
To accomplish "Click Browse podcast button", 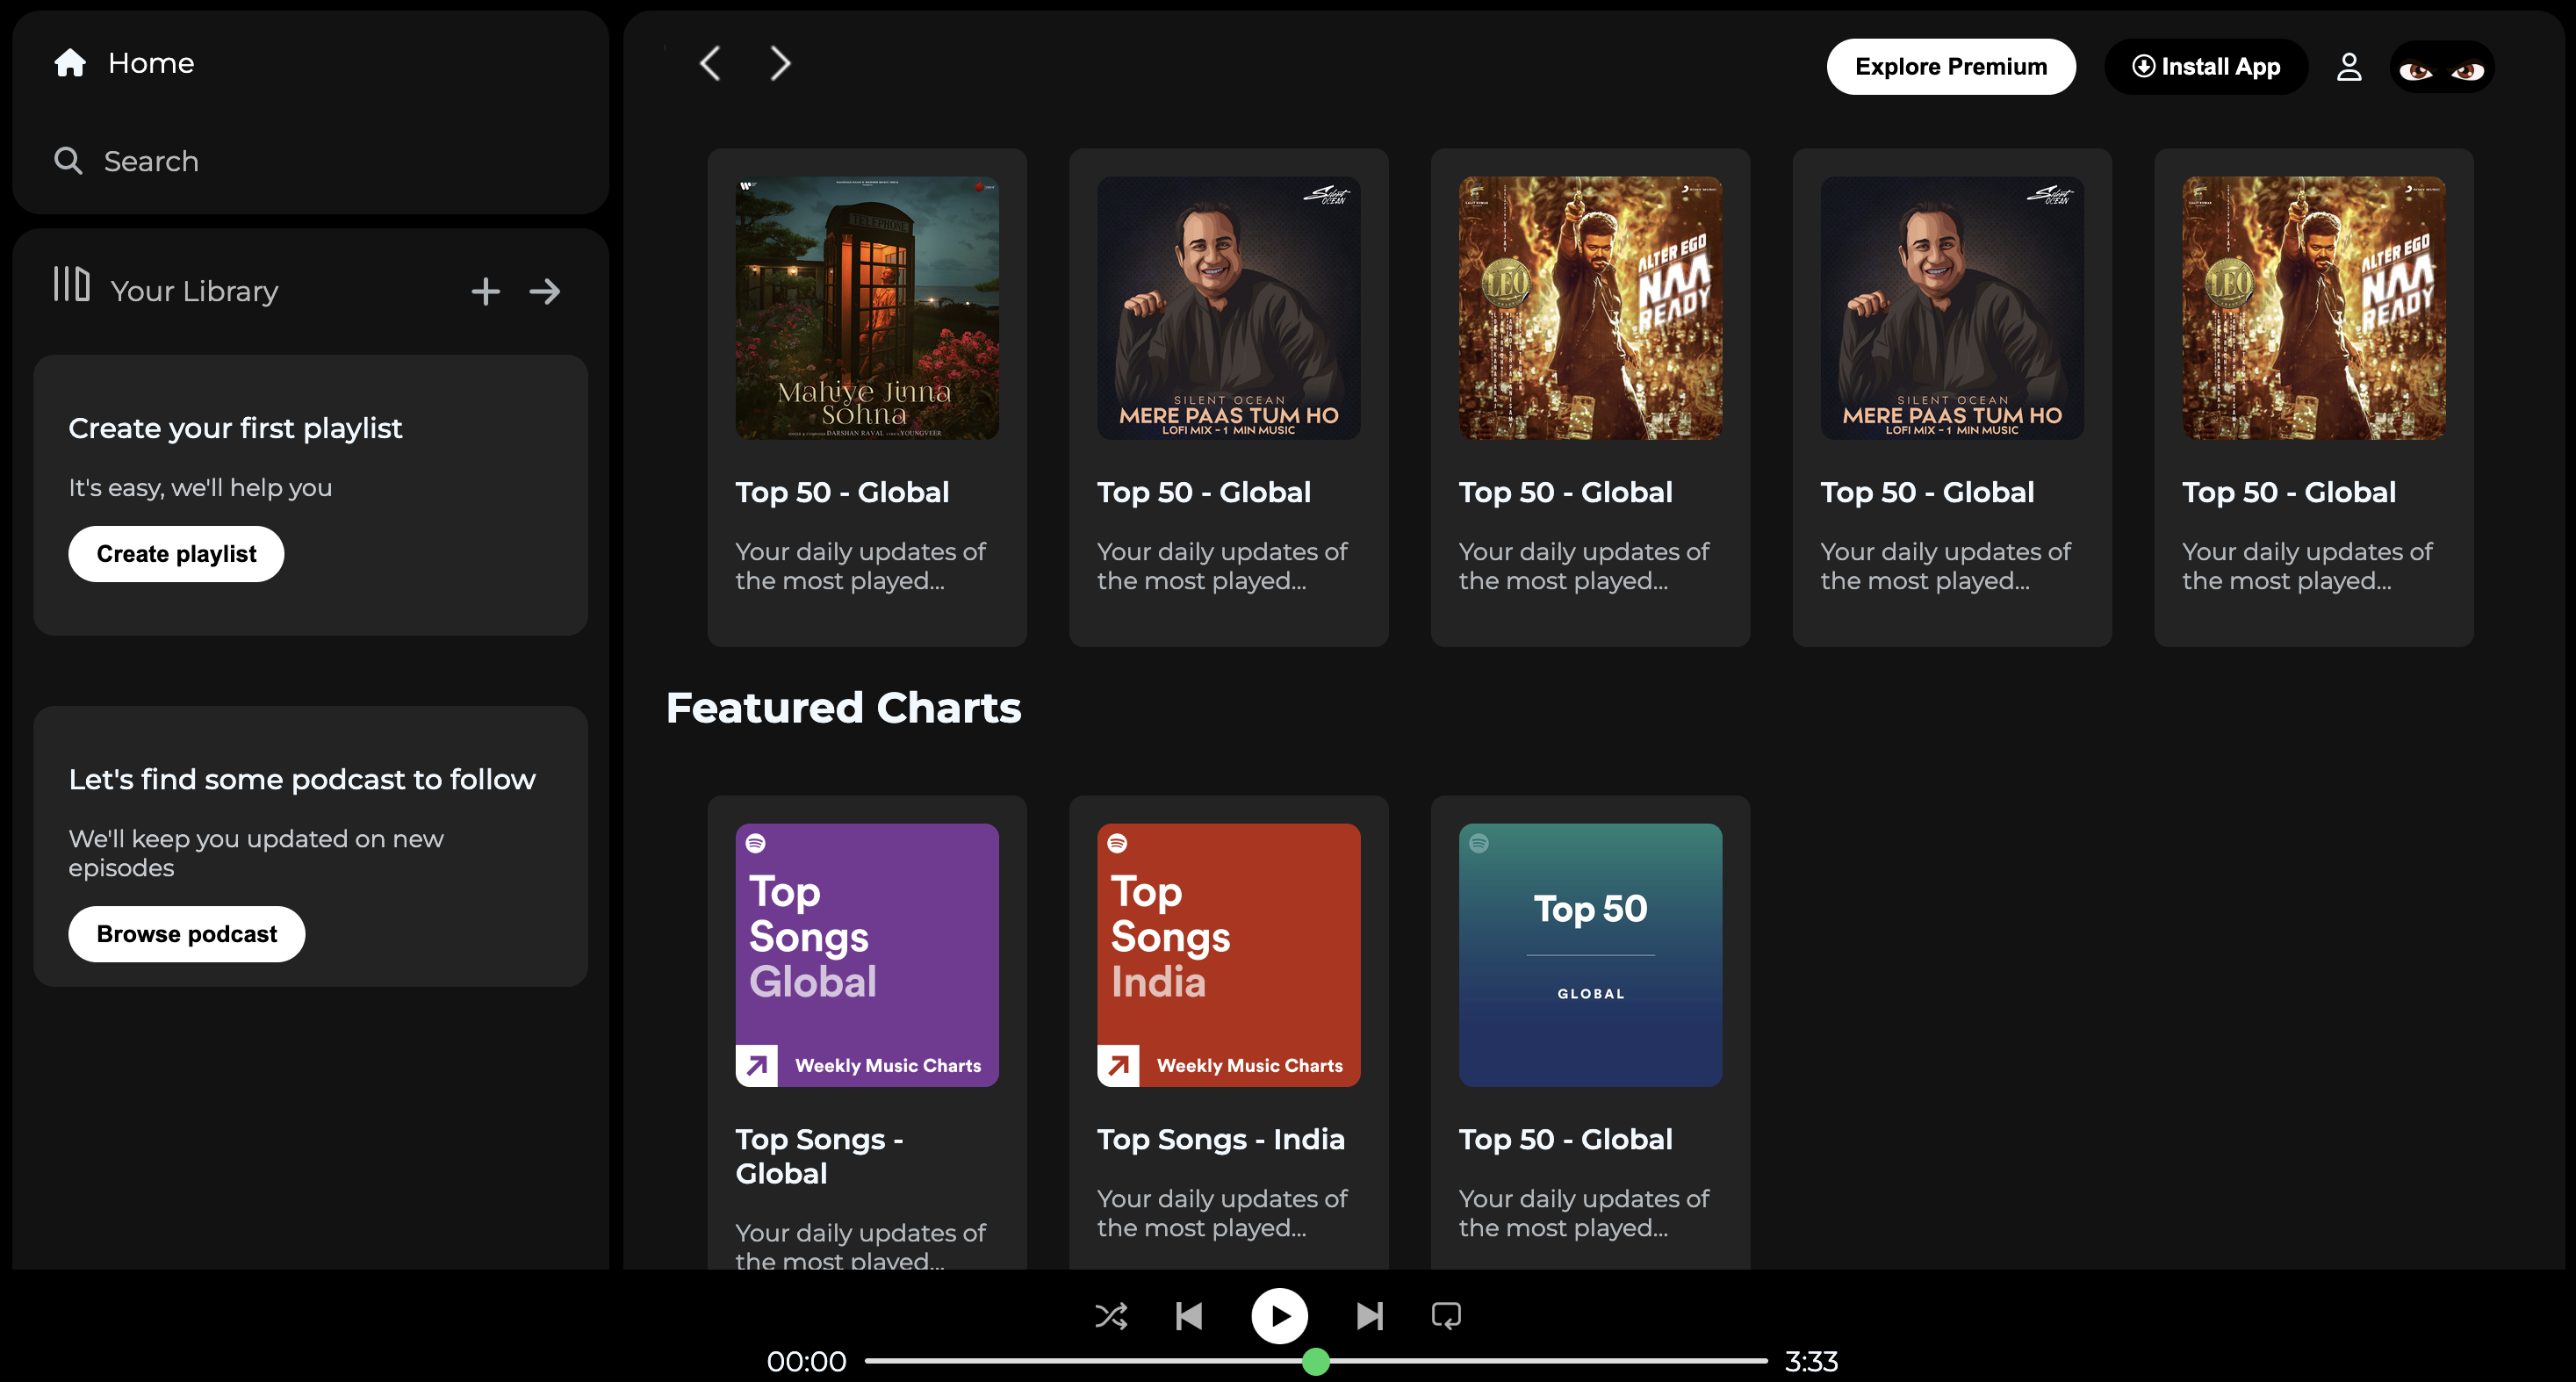I will click(x=187, y=934).
